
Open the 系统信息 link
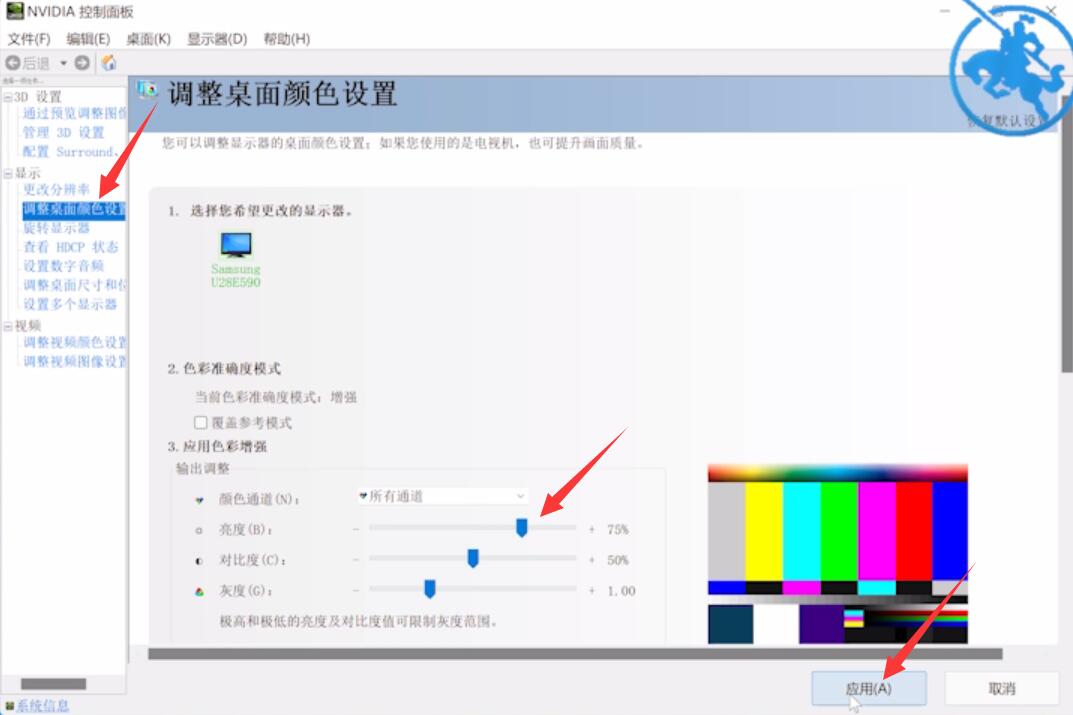coord(42,706)
